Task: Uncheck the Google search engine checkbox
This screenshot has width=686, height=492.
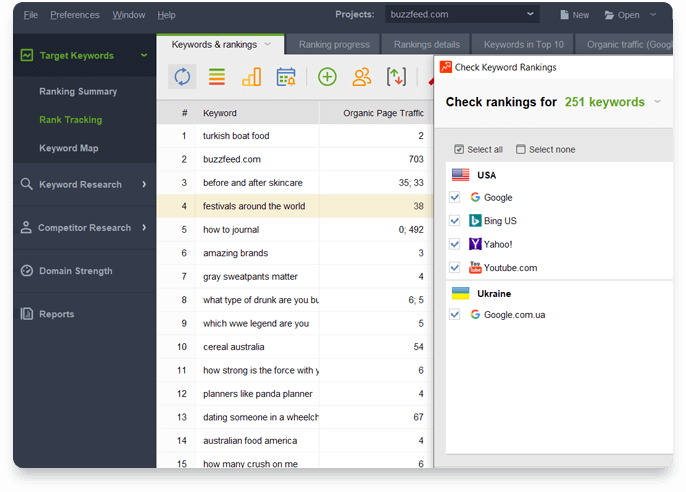Action: point(456,198)
